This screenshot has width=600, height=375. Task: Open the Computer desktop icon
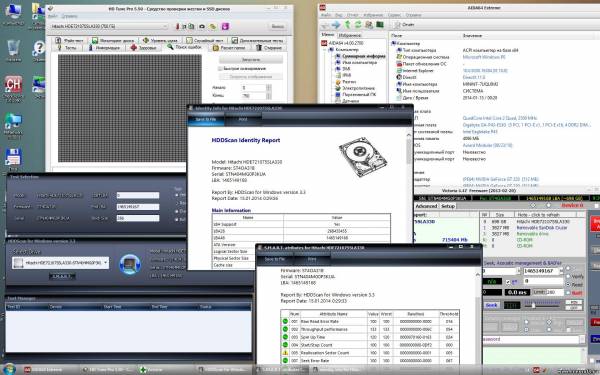click(x=13, y=12)
